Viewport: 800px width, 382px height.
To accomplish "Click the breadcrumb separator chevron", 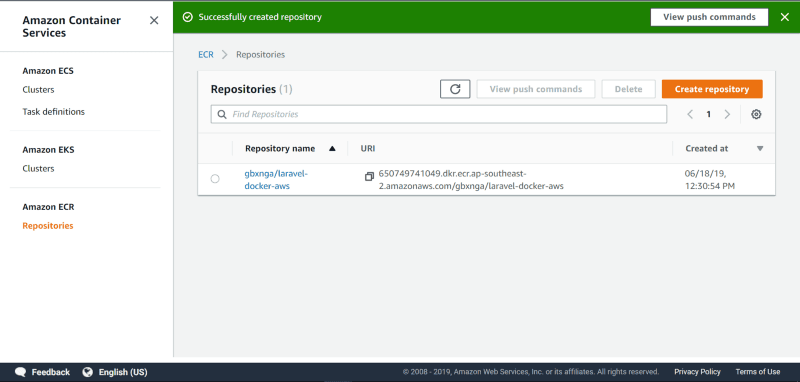I will pyautogui.click(x=224, y=55).
